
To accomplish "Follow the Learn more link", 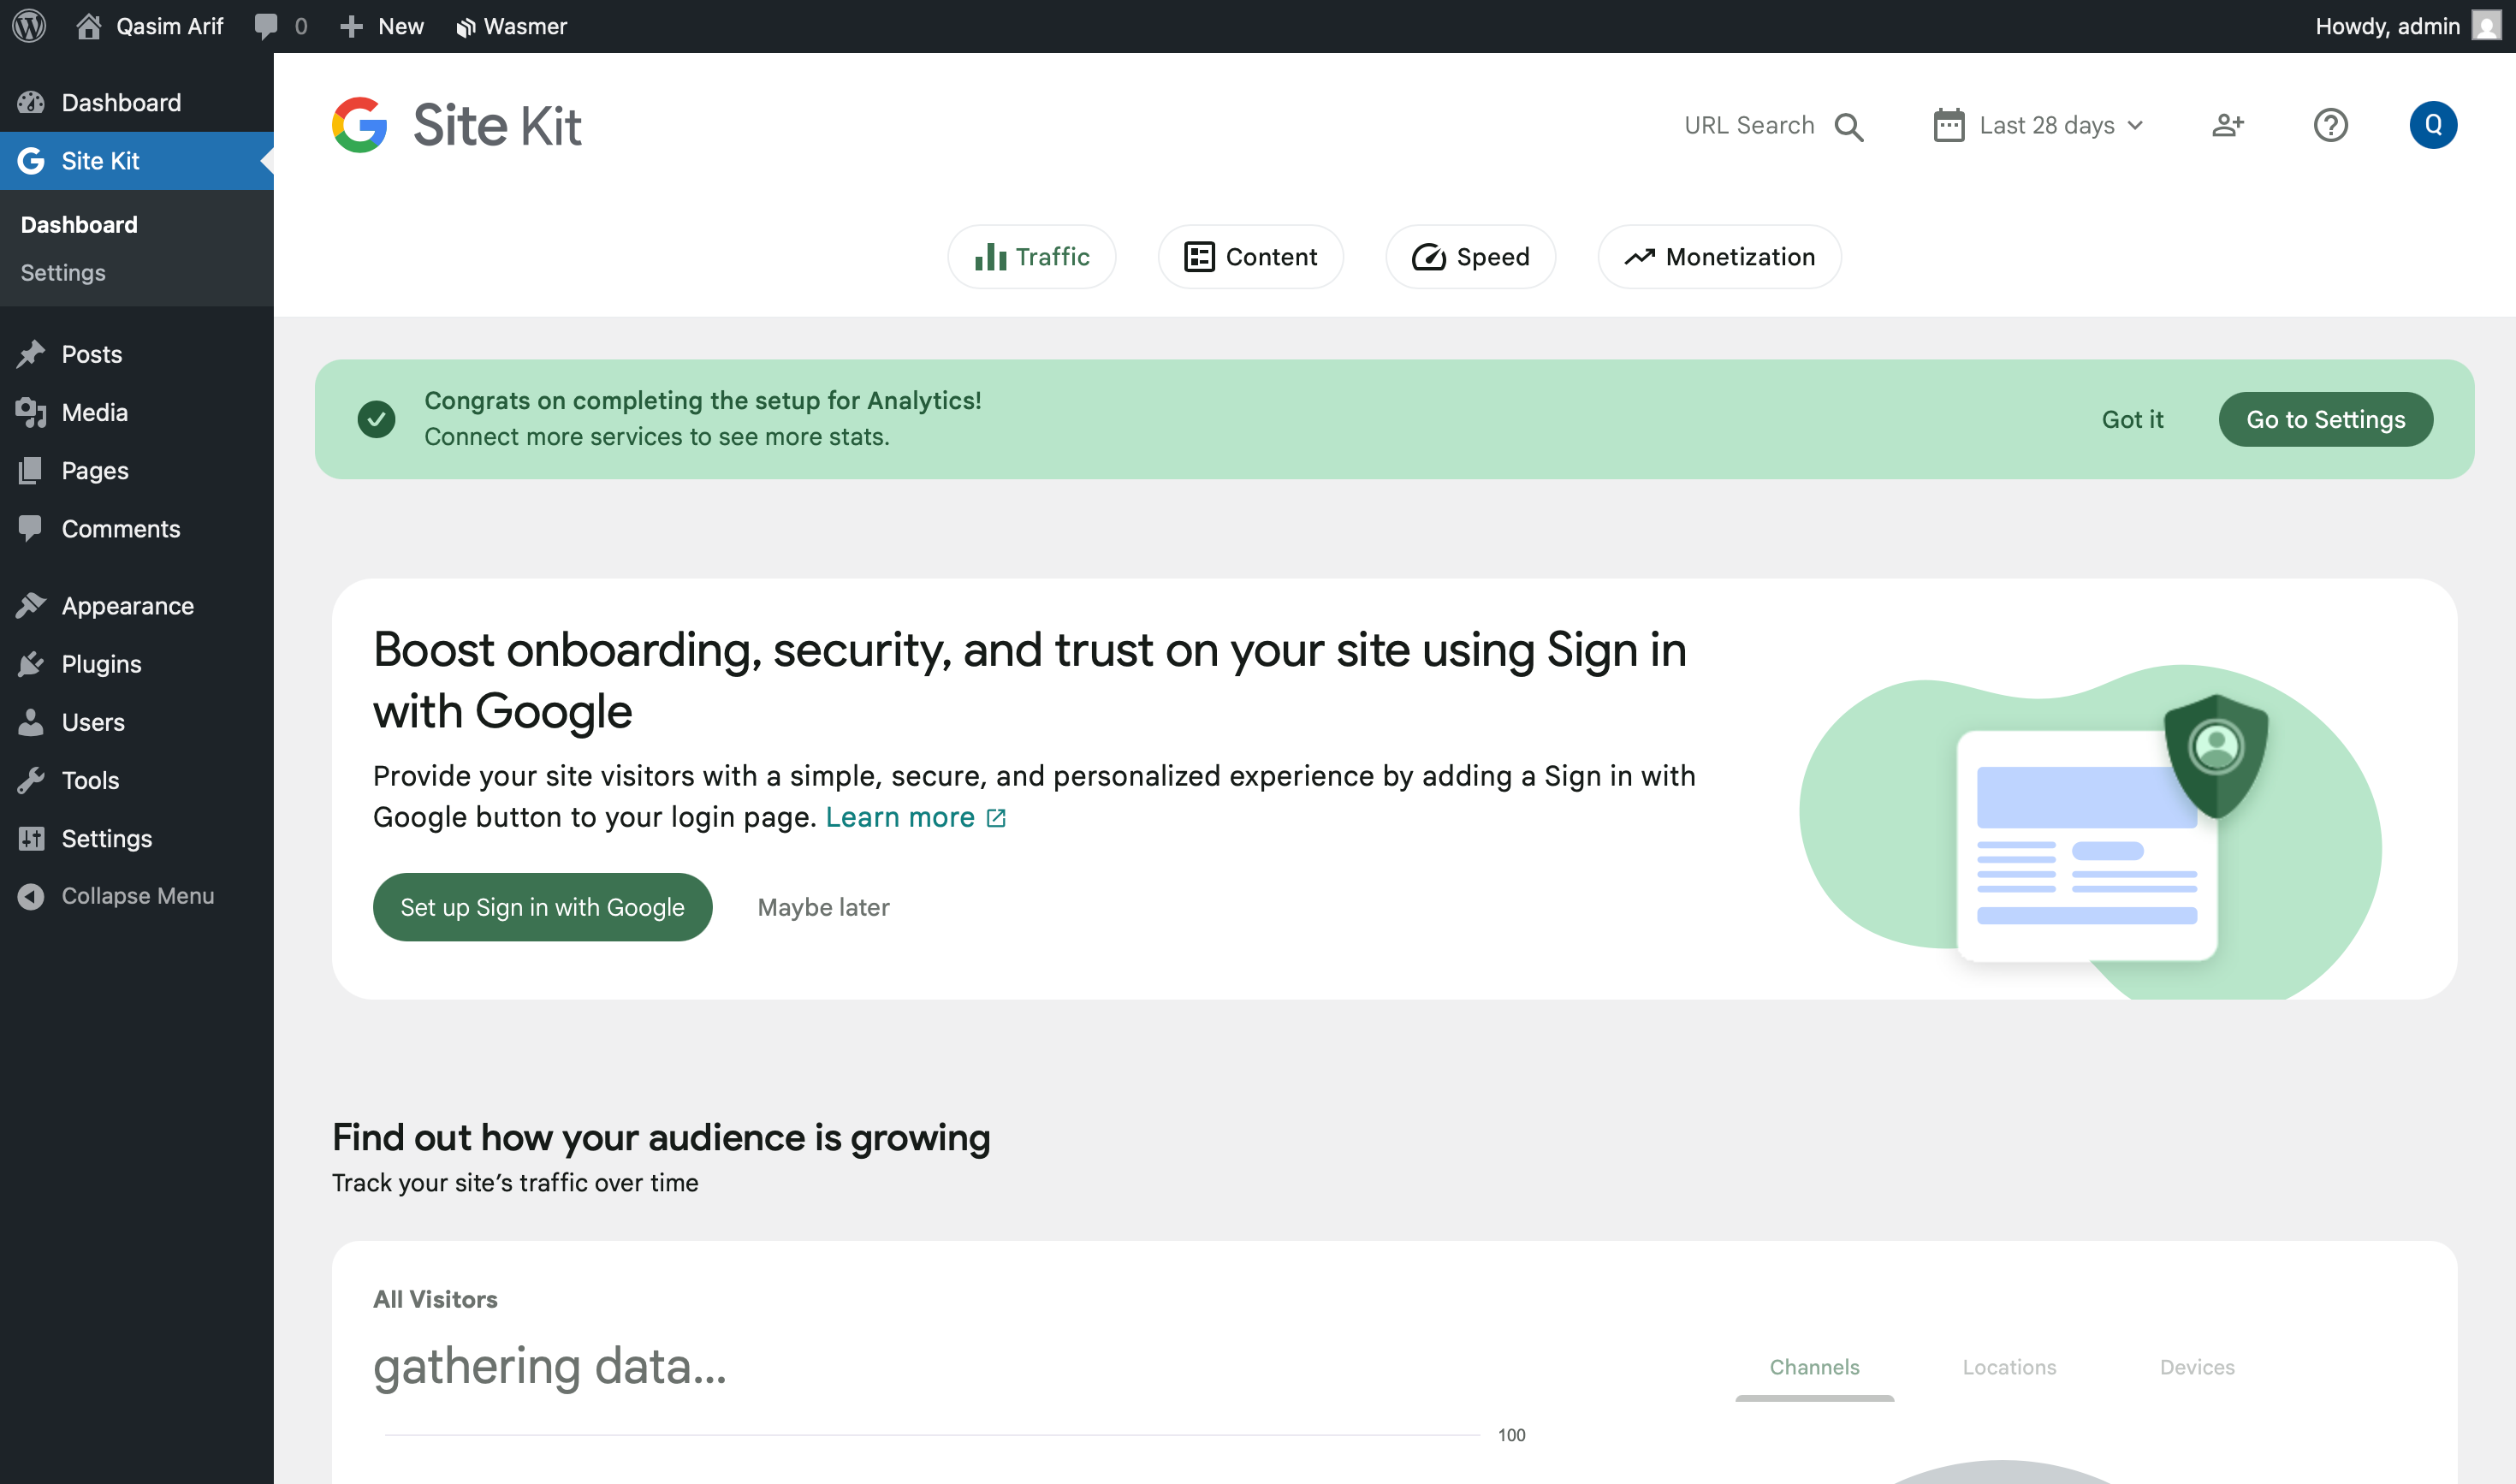I will (x=915, y=817).
